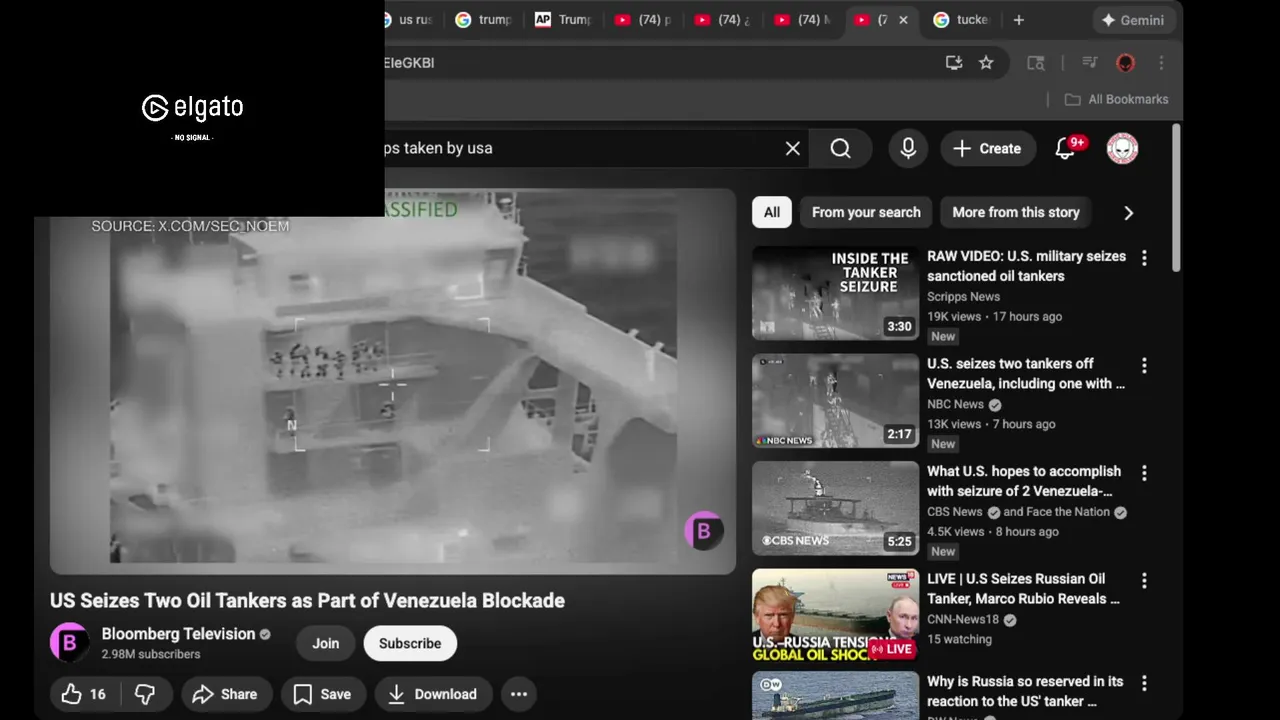This screenshot has height=720, width=1280.
Task: Select the More from this story chip
Action: pyautogui.click(x=1016, y=212)
